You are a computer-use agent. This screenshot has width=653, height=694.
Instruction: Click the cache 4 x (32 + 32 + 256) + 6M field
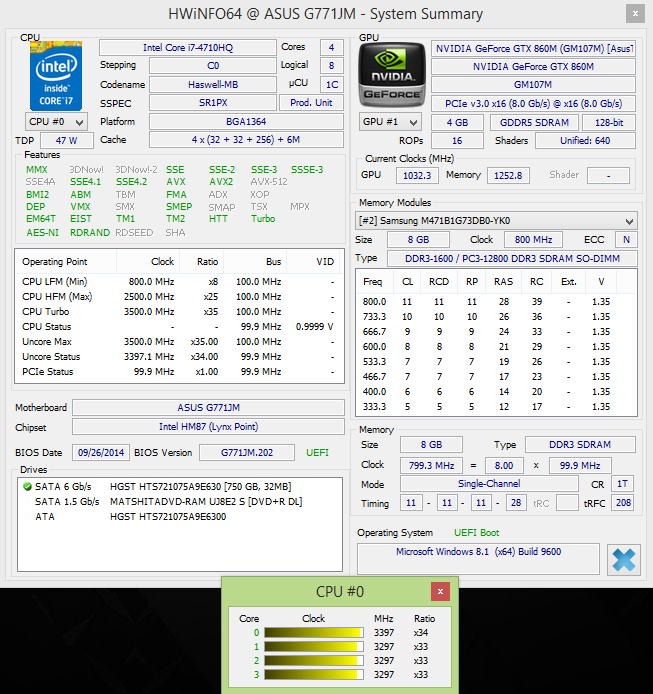click(246, 140)
